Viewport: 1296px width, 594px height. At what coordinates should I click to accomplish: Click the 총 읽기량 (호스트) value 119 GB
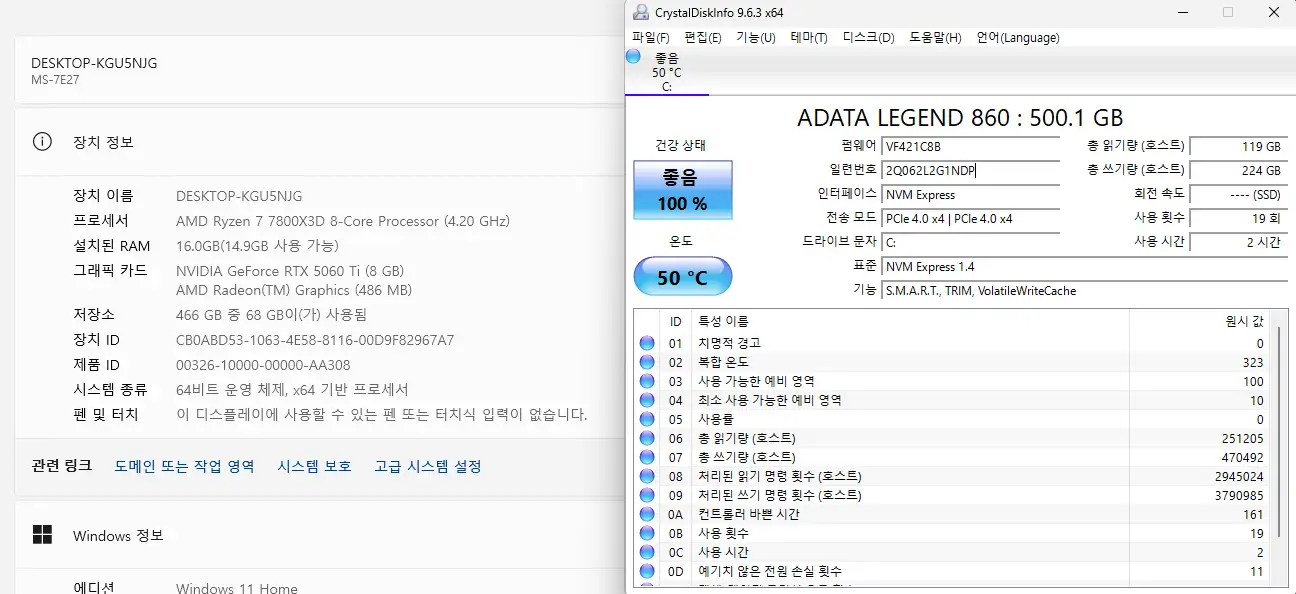coord(1238,147)
